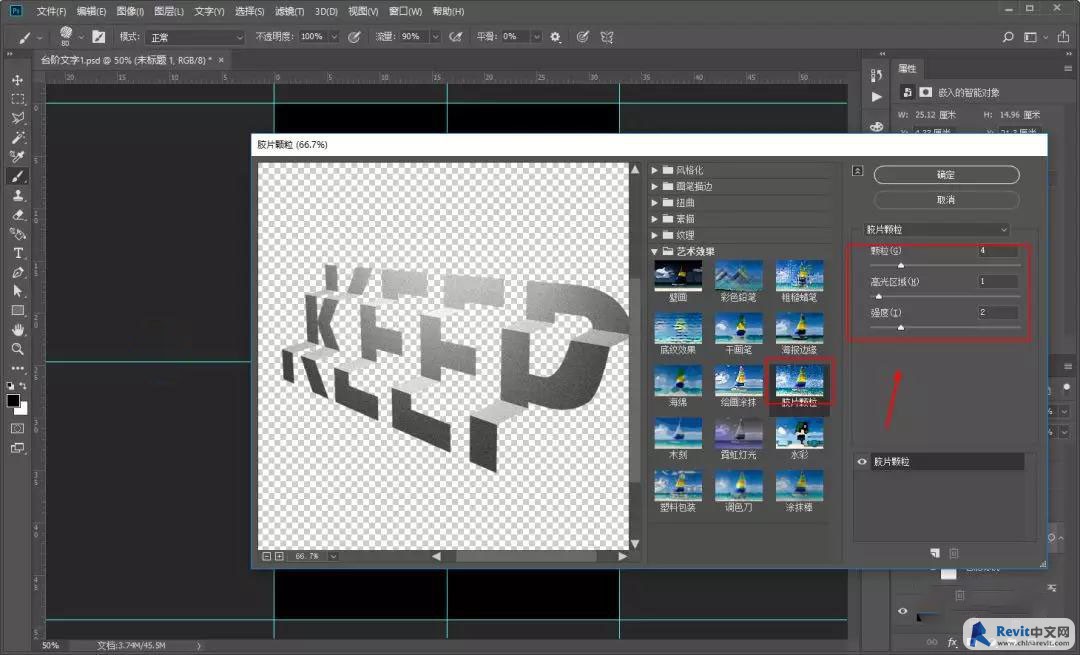Select the Eraser tool

coord(18,215)
